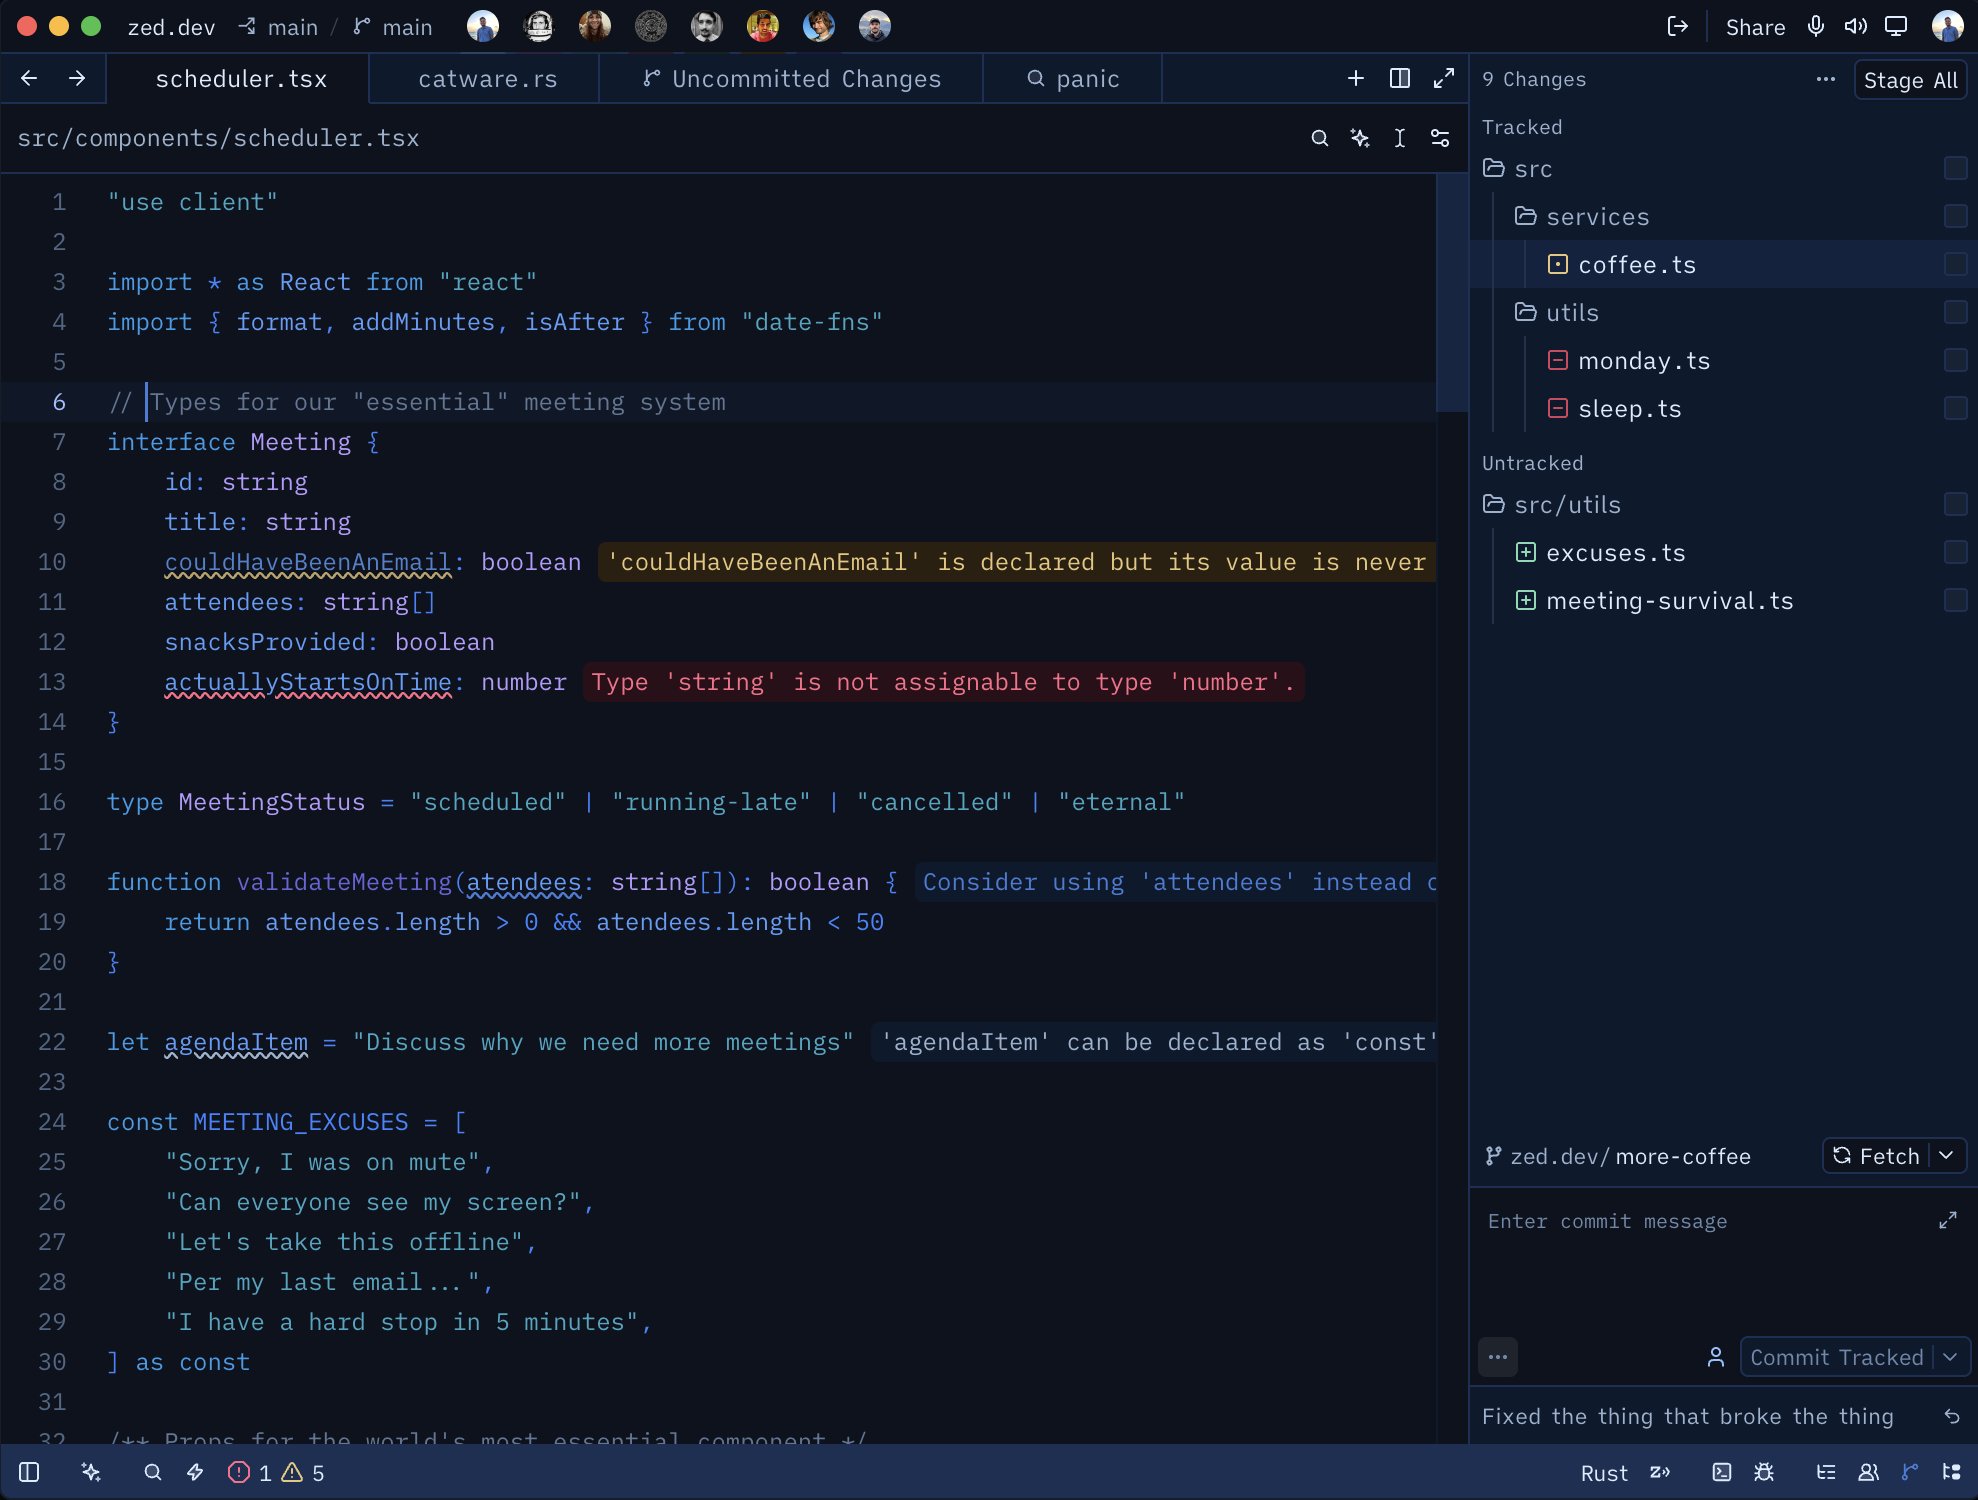
Task: Collapse the utils folder
Action: point(1525,312)
